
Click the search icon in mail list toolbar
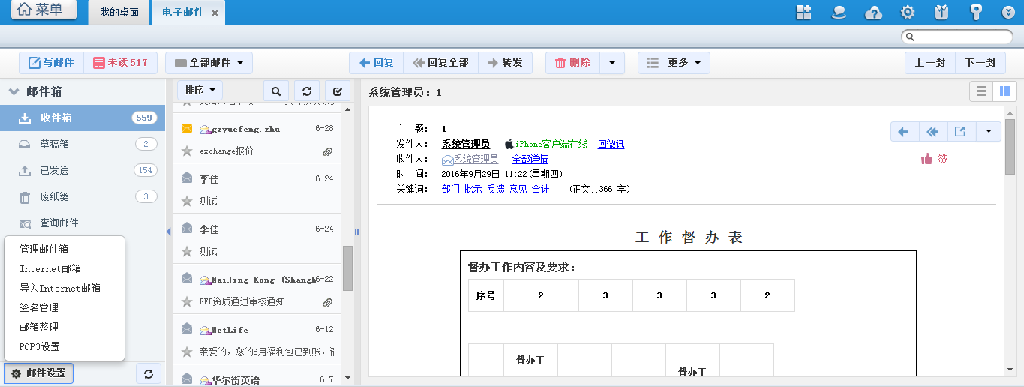(x=276, y=91)
